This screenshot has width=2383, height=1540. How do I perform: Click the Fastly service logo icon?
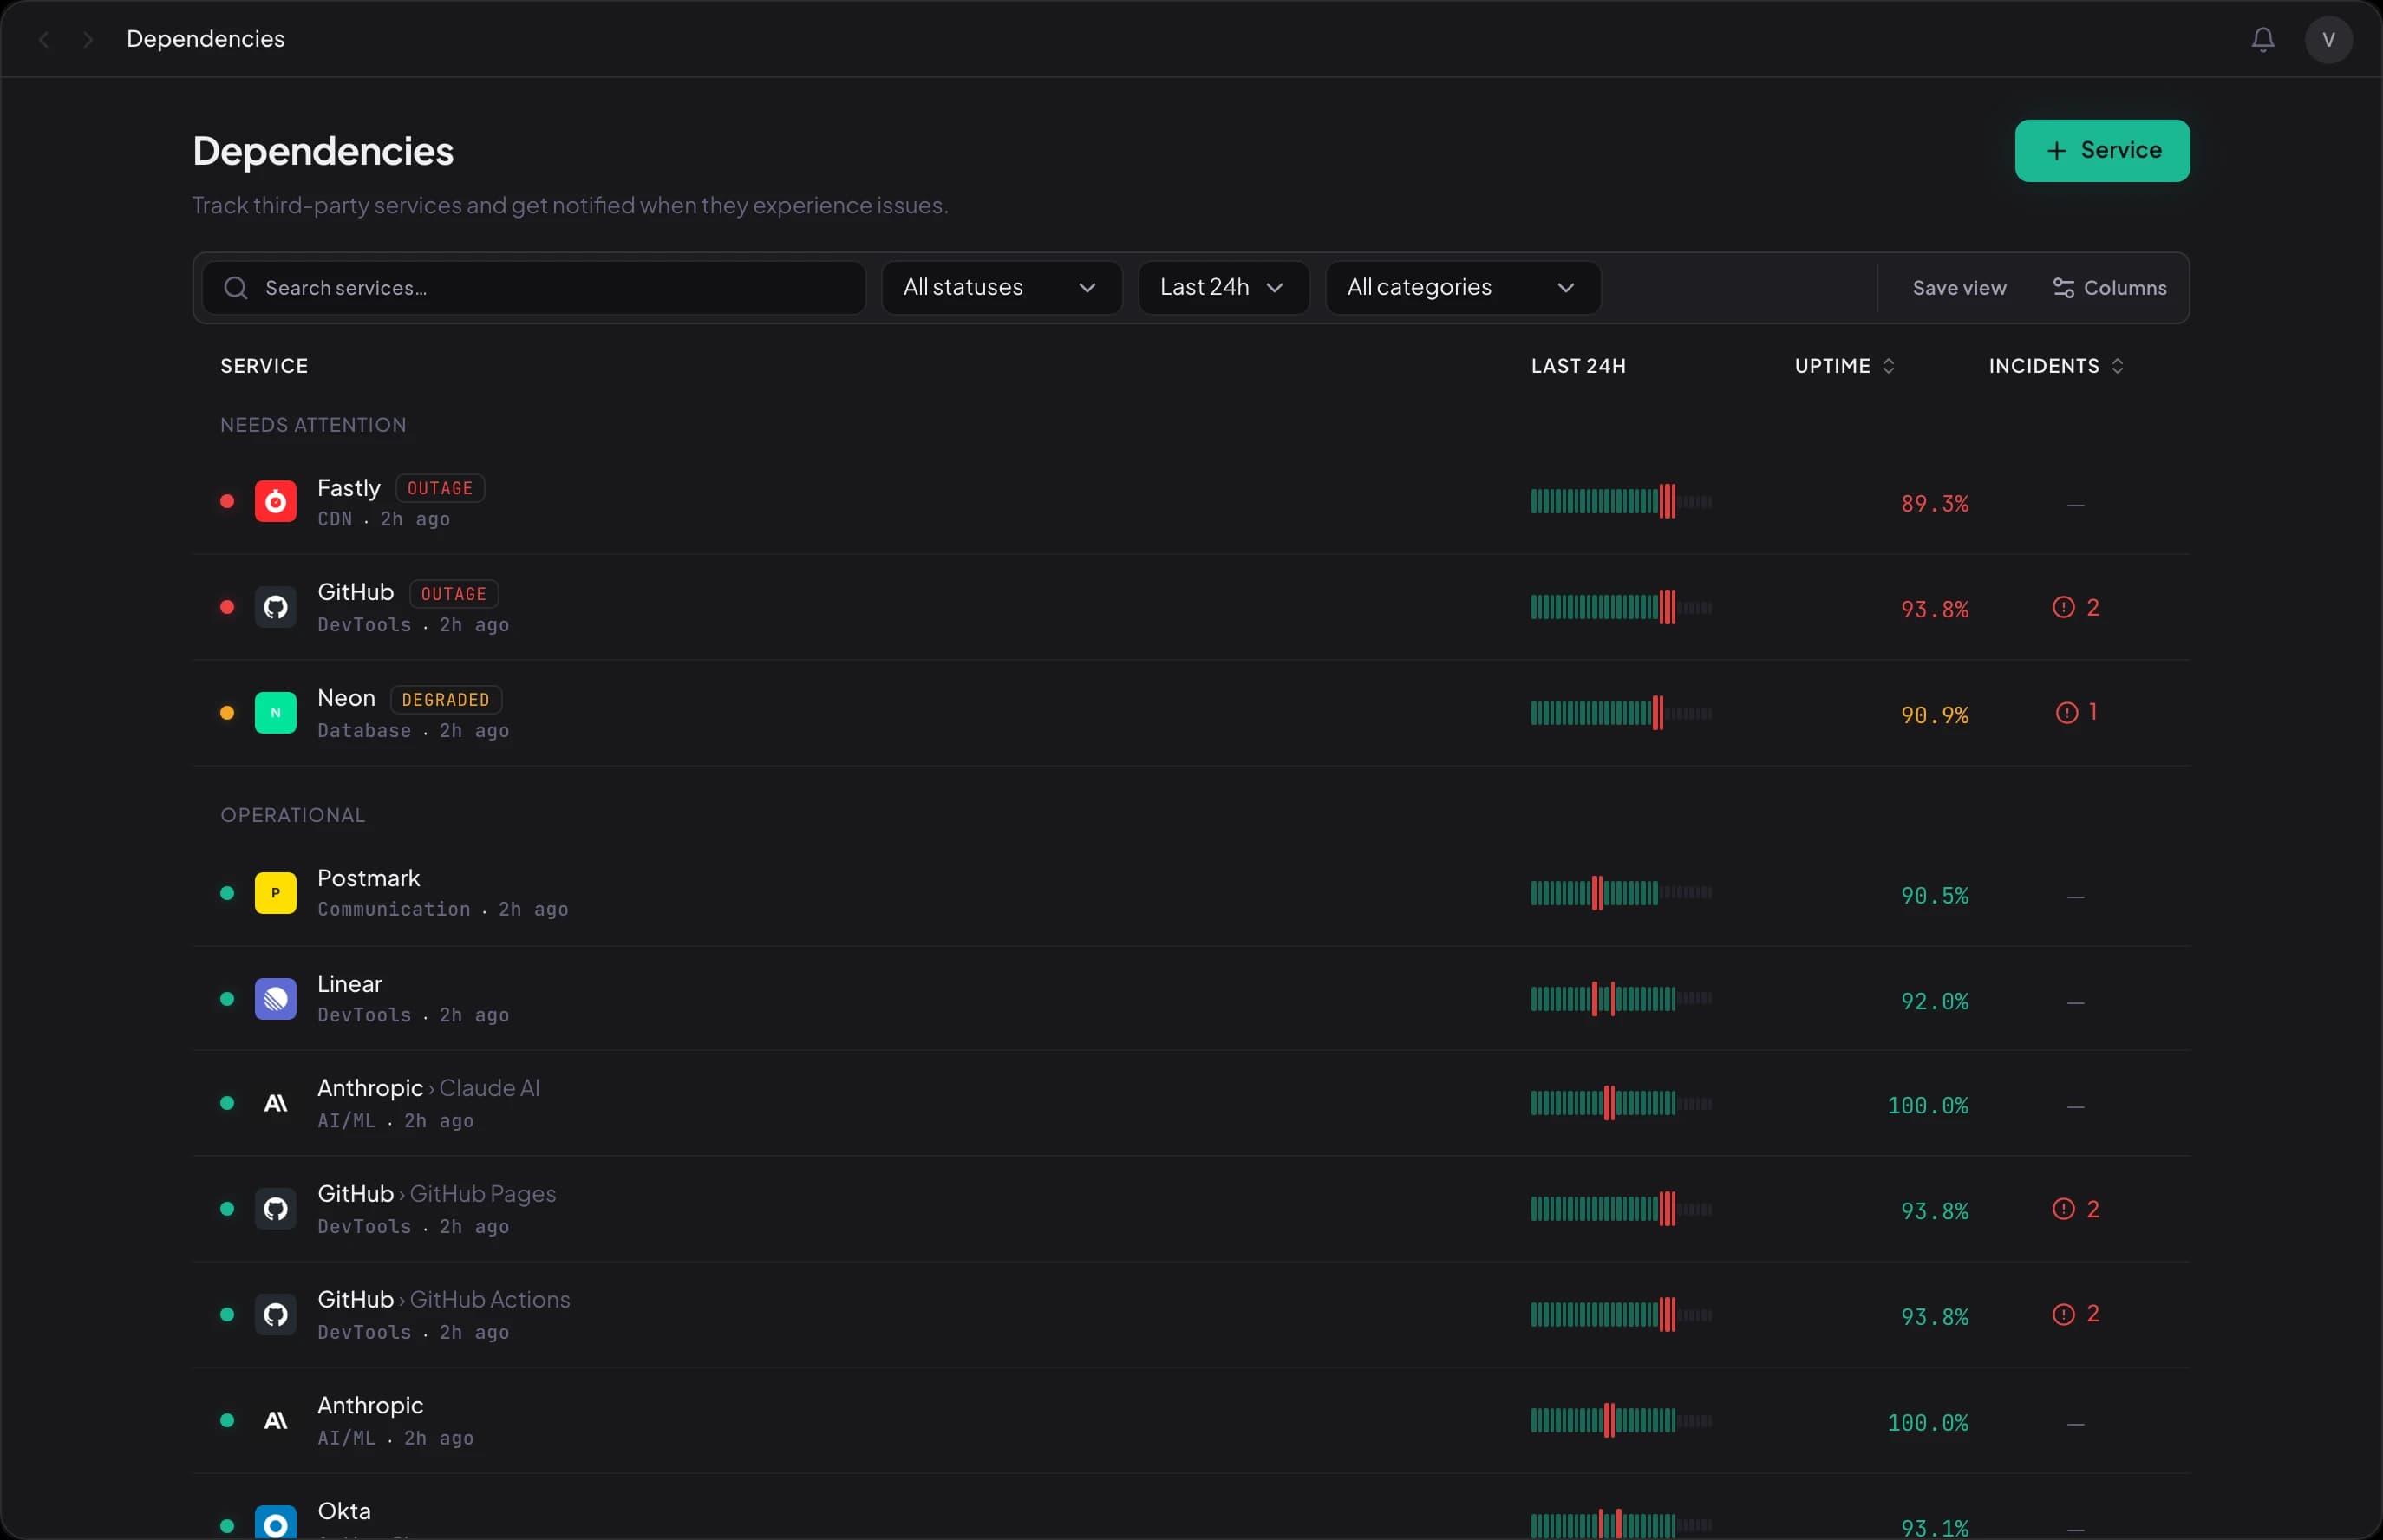point(275,501)
